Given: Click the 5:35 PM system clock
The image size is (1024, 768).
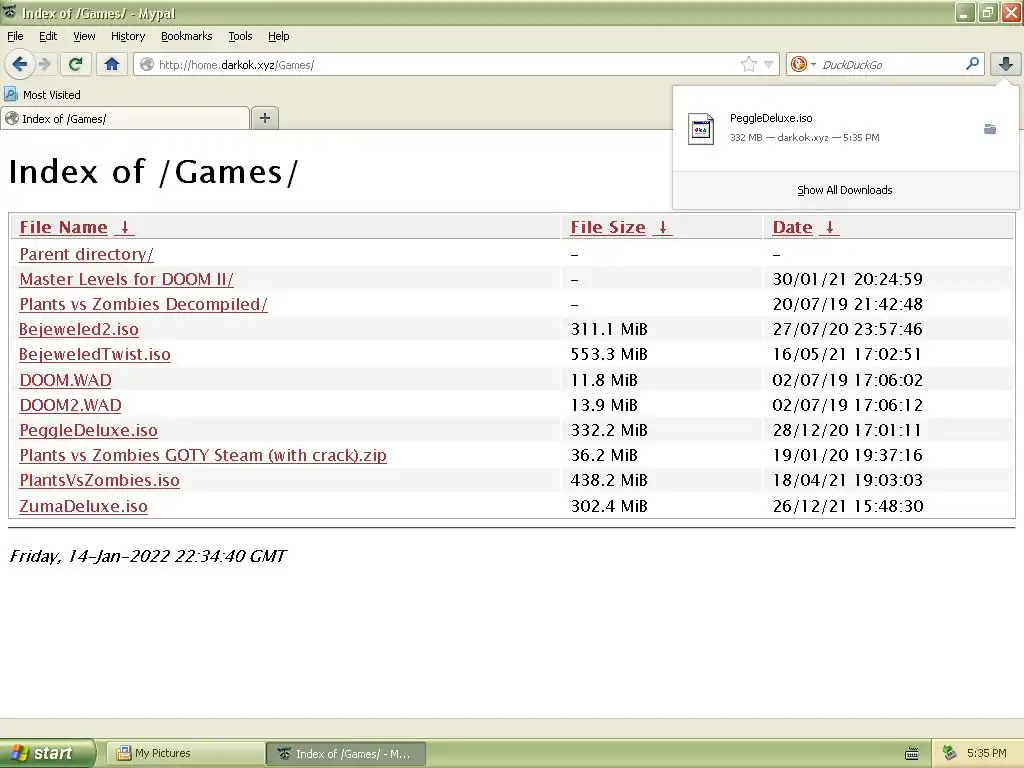Looking at the screenshot, I should pos(986,753).
